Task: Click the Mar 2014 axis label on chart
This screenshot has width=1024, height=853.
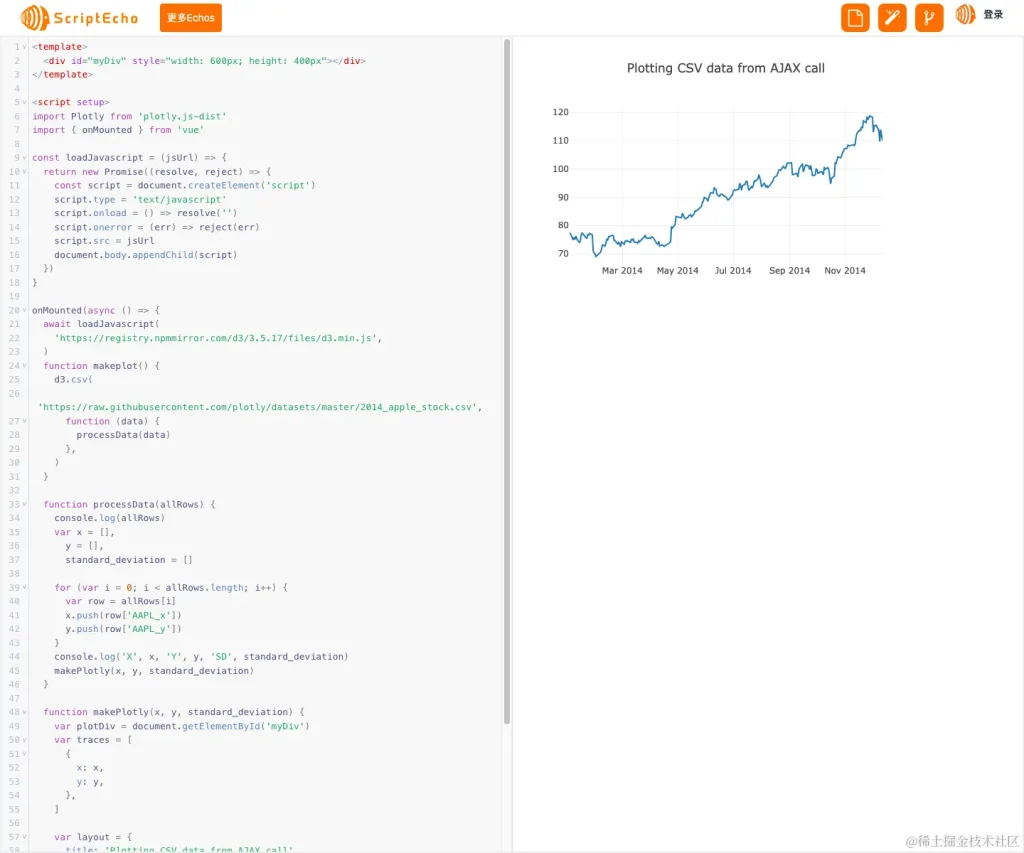Action: [x=622, y=270]
